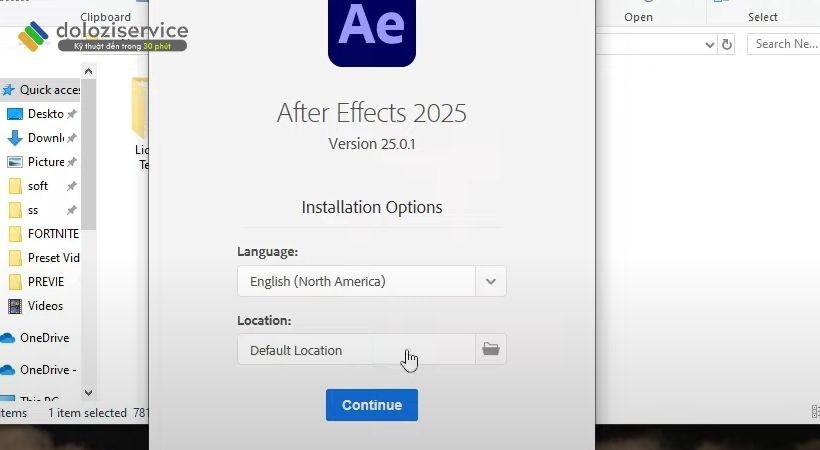This screenshot has height=450, width=820.
Task: Click the Select ribbon group label
Action: (x=762, y=17)
